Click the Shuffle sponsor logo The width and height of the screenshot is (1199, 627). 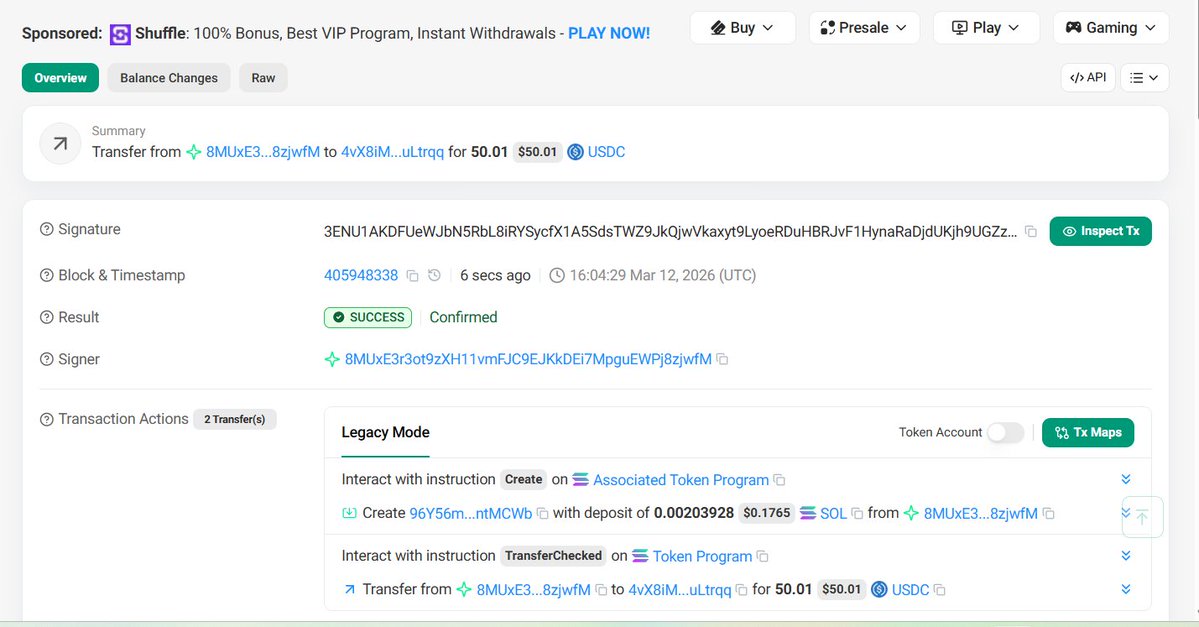tap(120, 34)
